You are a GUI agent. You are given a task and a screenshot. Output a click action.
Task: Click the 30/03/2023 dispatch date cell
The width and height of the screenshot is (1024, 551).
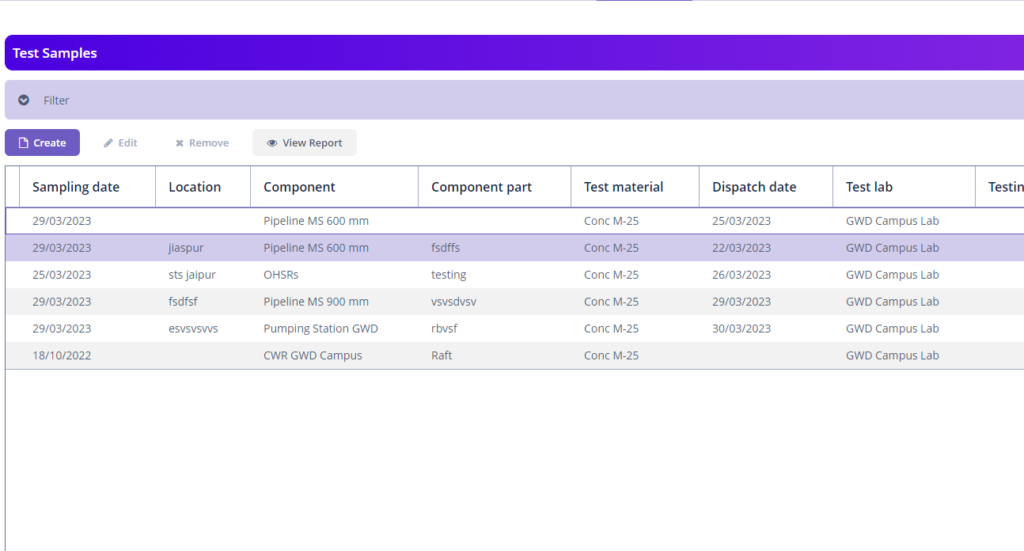click(741, 329)
